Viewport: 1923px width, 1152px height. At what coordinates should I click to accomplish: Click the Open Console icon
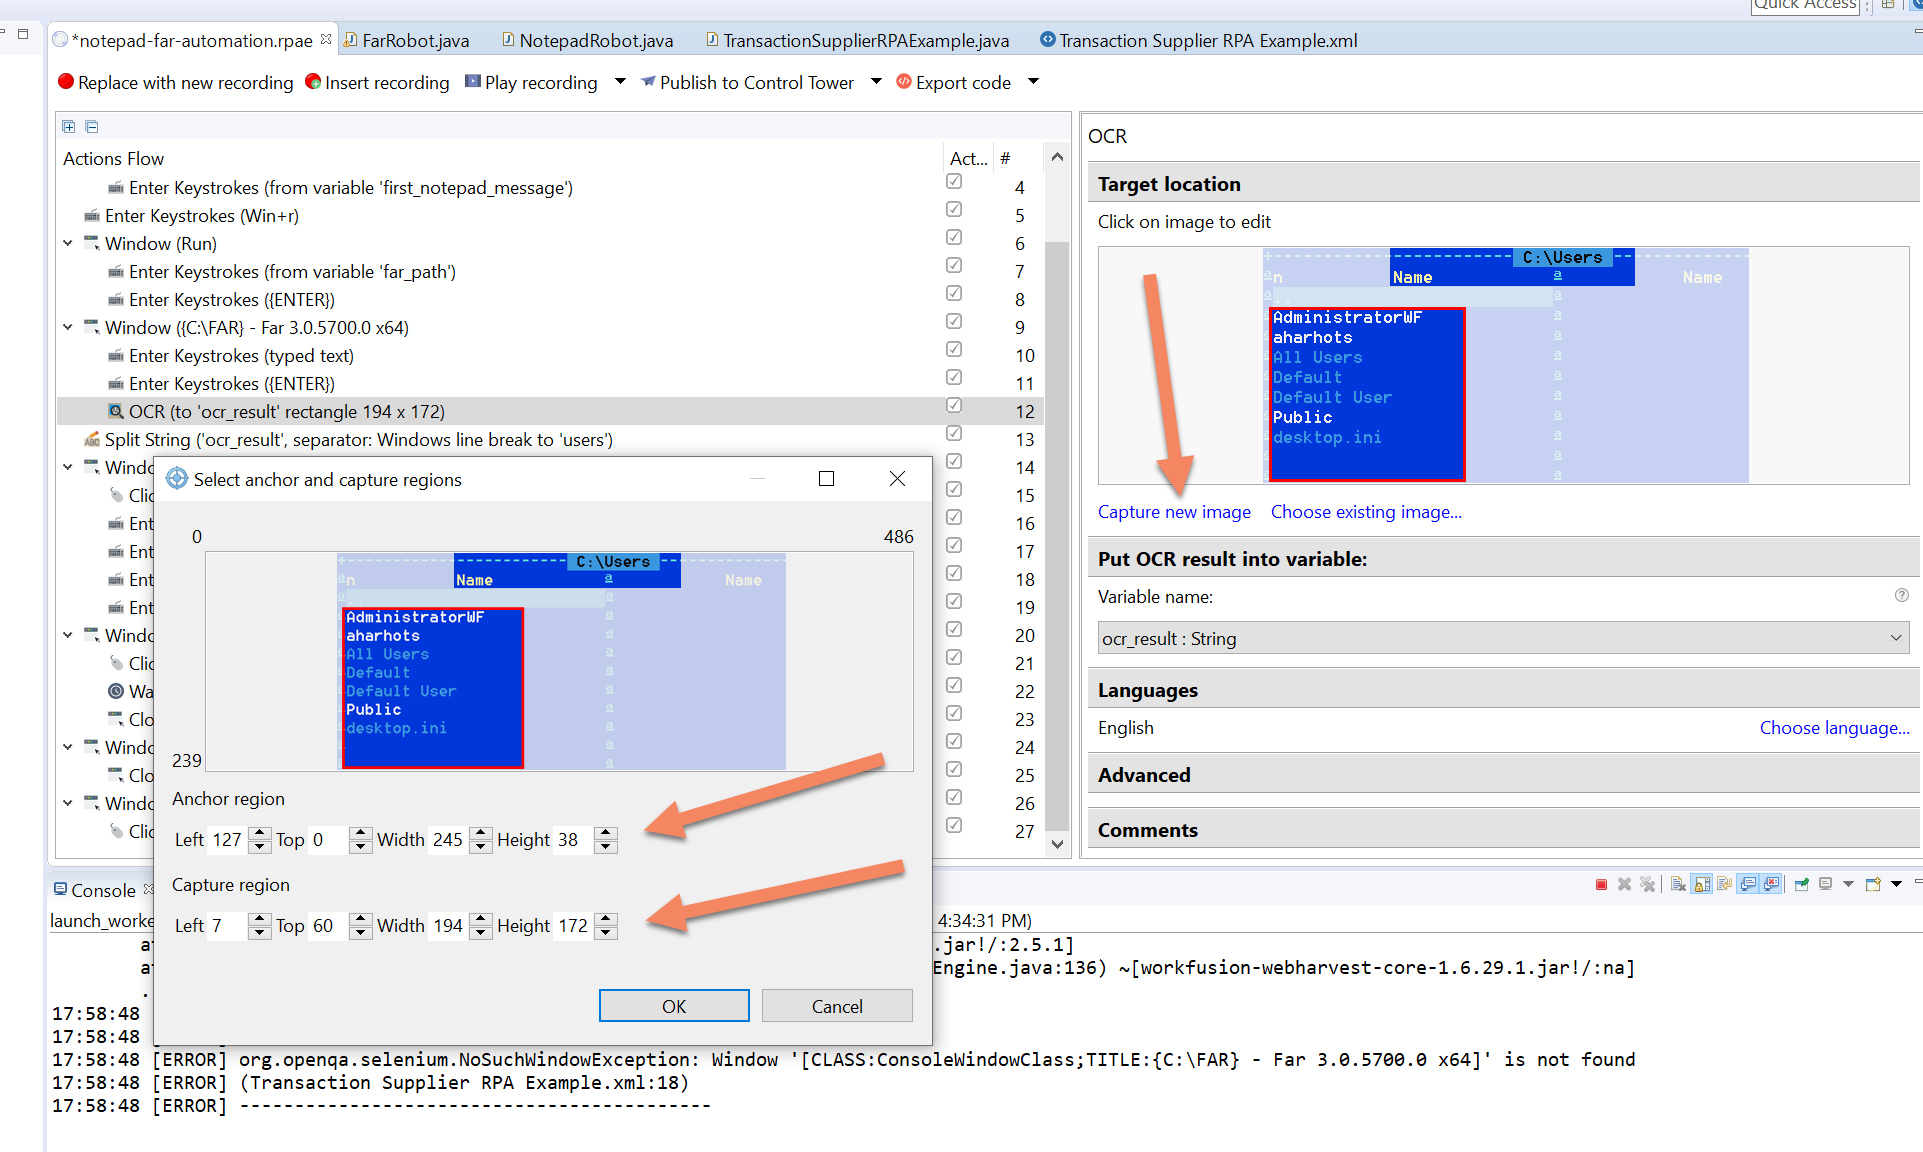point(1873,884)
